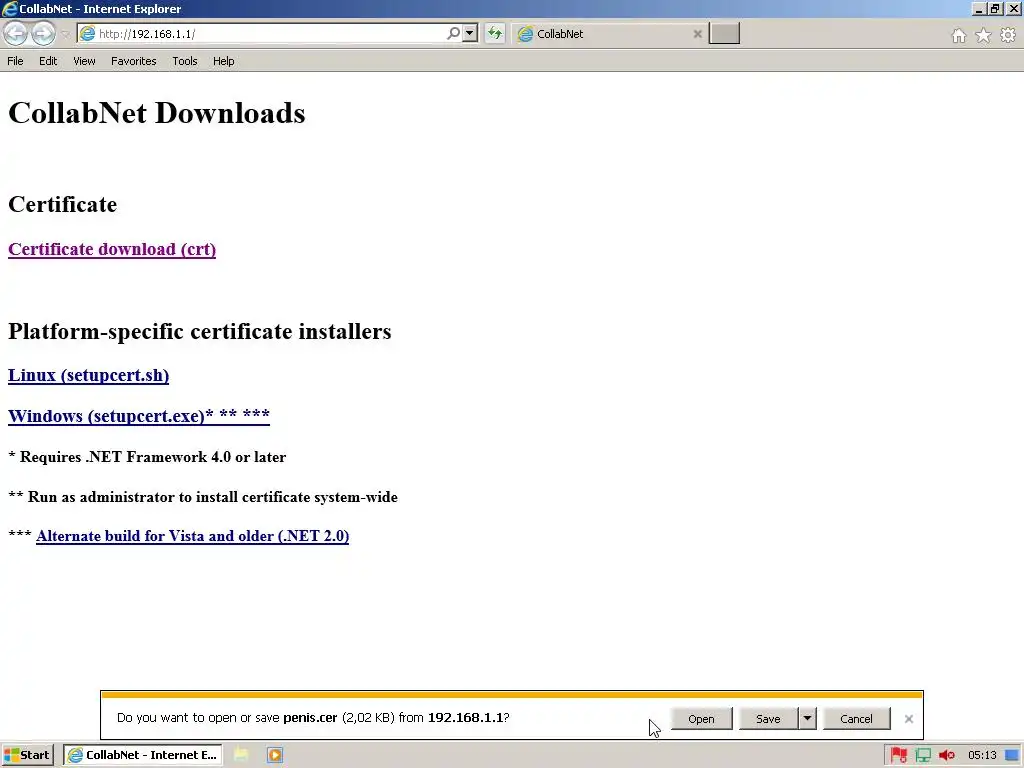Click Save in the download notification bar
The width and height of the screenshot is (1024, 768).
[768, 718]
